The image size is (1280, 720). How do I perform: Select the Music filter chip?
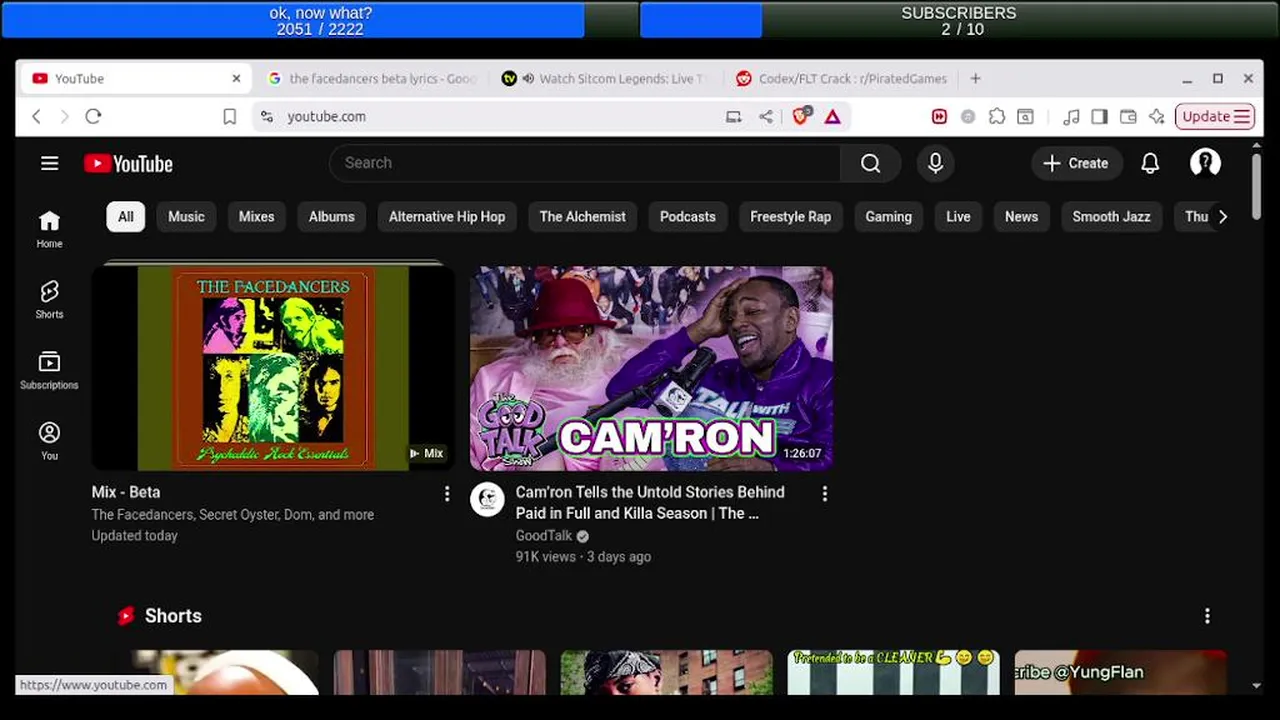186,217
